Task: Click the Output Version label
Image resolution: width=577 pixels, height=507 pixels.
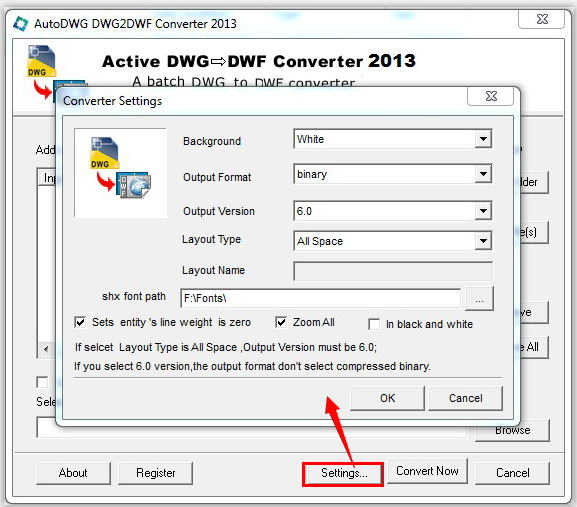Action: point(219,211)
